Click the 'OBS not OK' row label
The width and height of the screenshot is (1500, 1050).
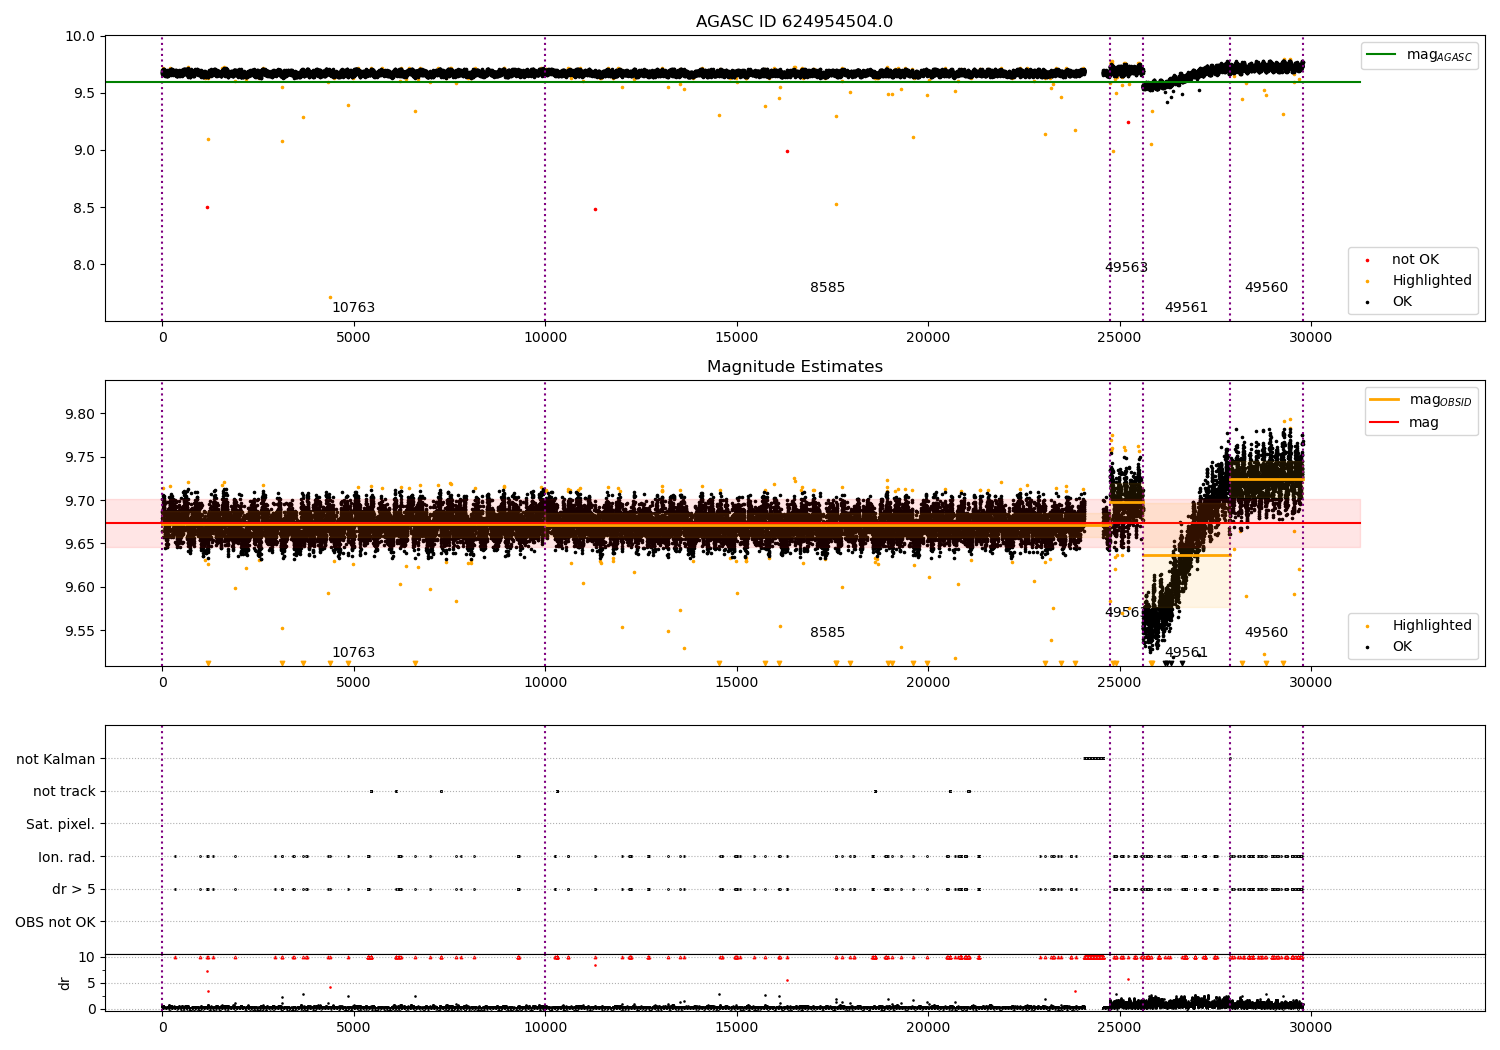pos(55,922)
